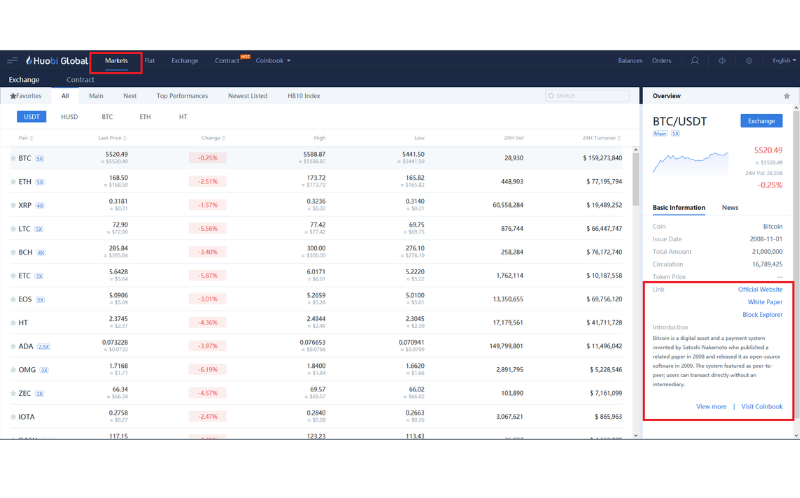Viewport: 800px width, 498px height.
Task: Click the page scrollbar down arrow
Action: [796, 435]
